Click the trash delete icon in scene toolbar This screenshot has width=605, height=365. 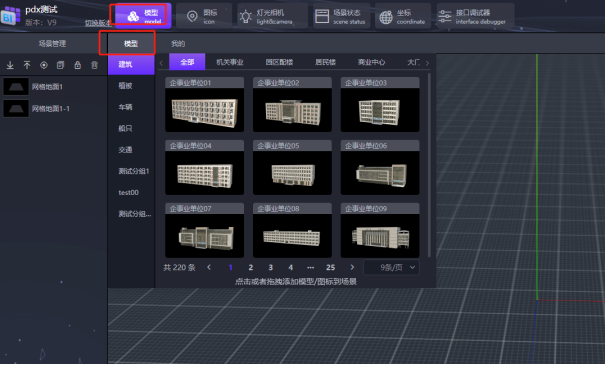pyautogui.click(x=95, y=65)
